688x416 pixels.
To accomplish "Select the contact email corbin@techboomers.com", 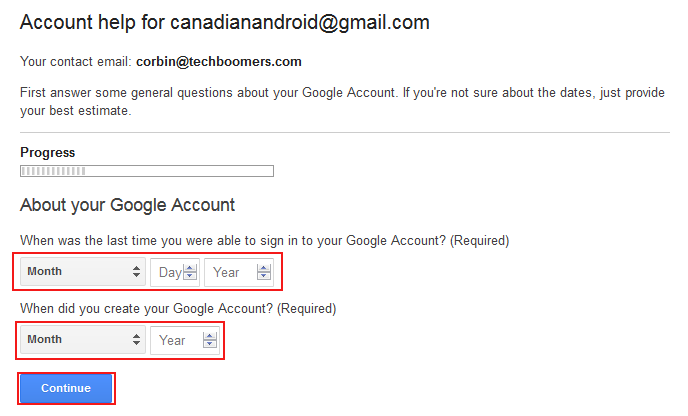I will (x=219, y=62).
